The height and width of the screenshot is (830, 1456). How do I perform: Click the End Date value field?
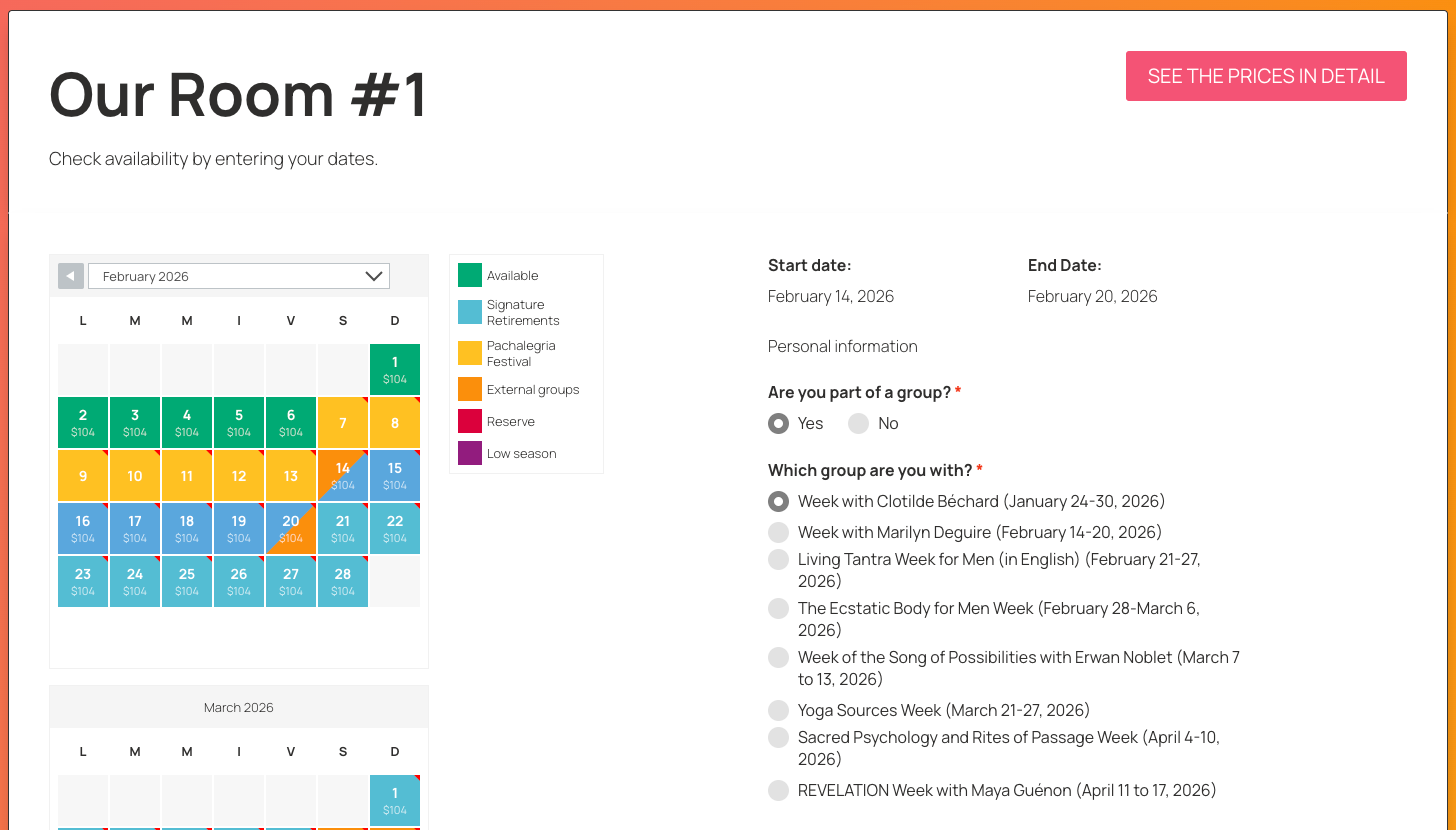coord(1092,296)
